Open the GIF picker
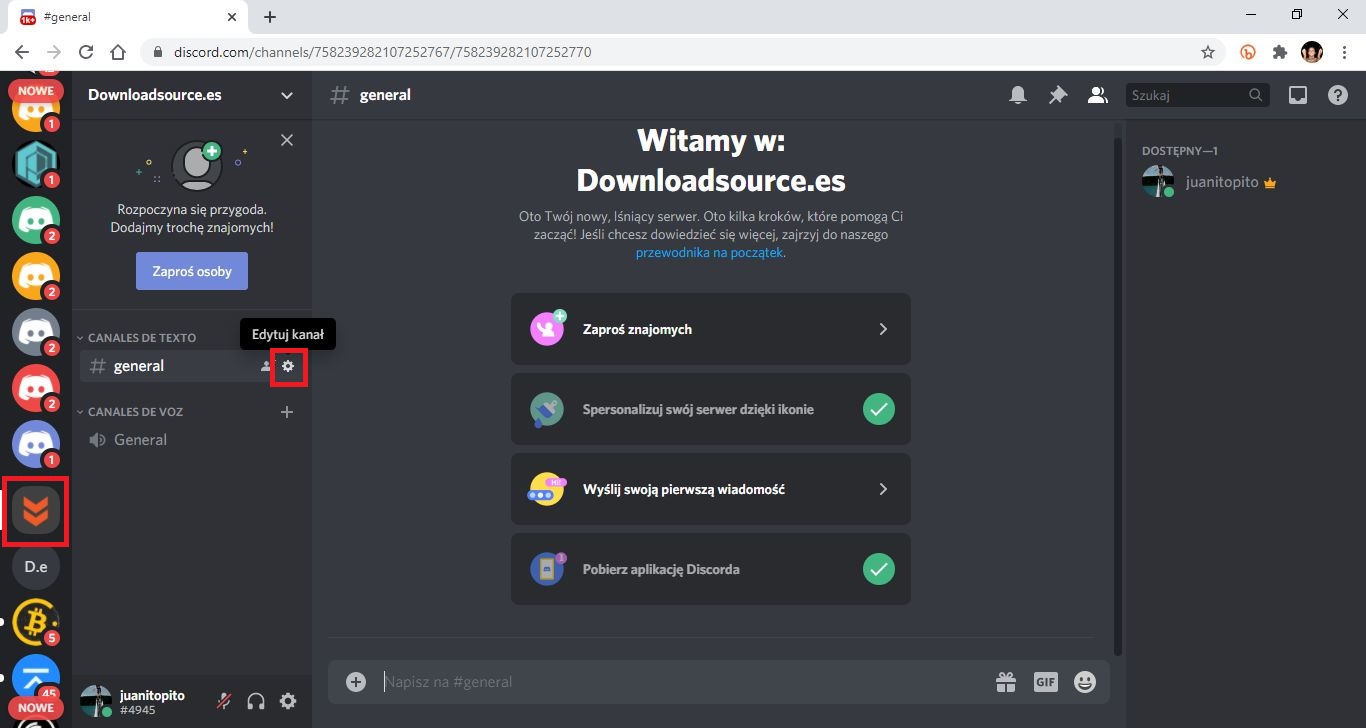Screen dimensions: 1366x728 tap(1045, 682)
